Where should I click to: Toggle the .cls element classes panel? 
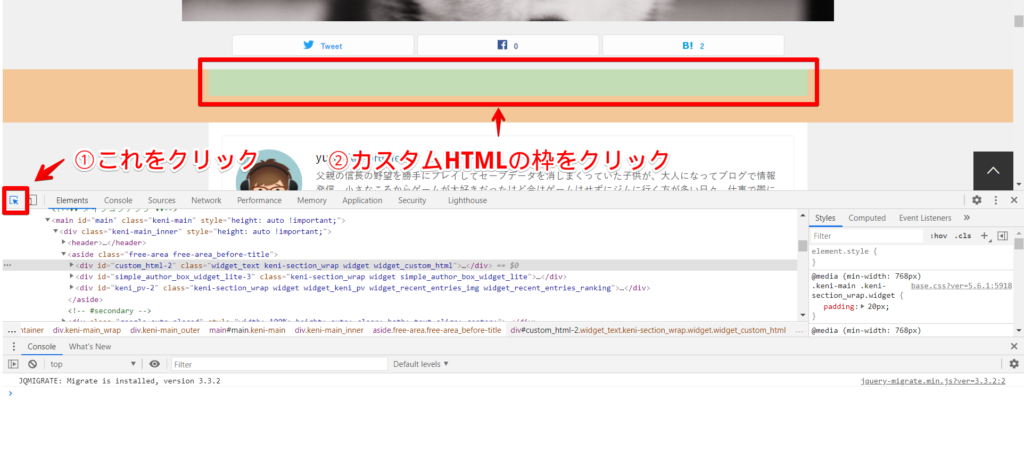pos(963,236)
